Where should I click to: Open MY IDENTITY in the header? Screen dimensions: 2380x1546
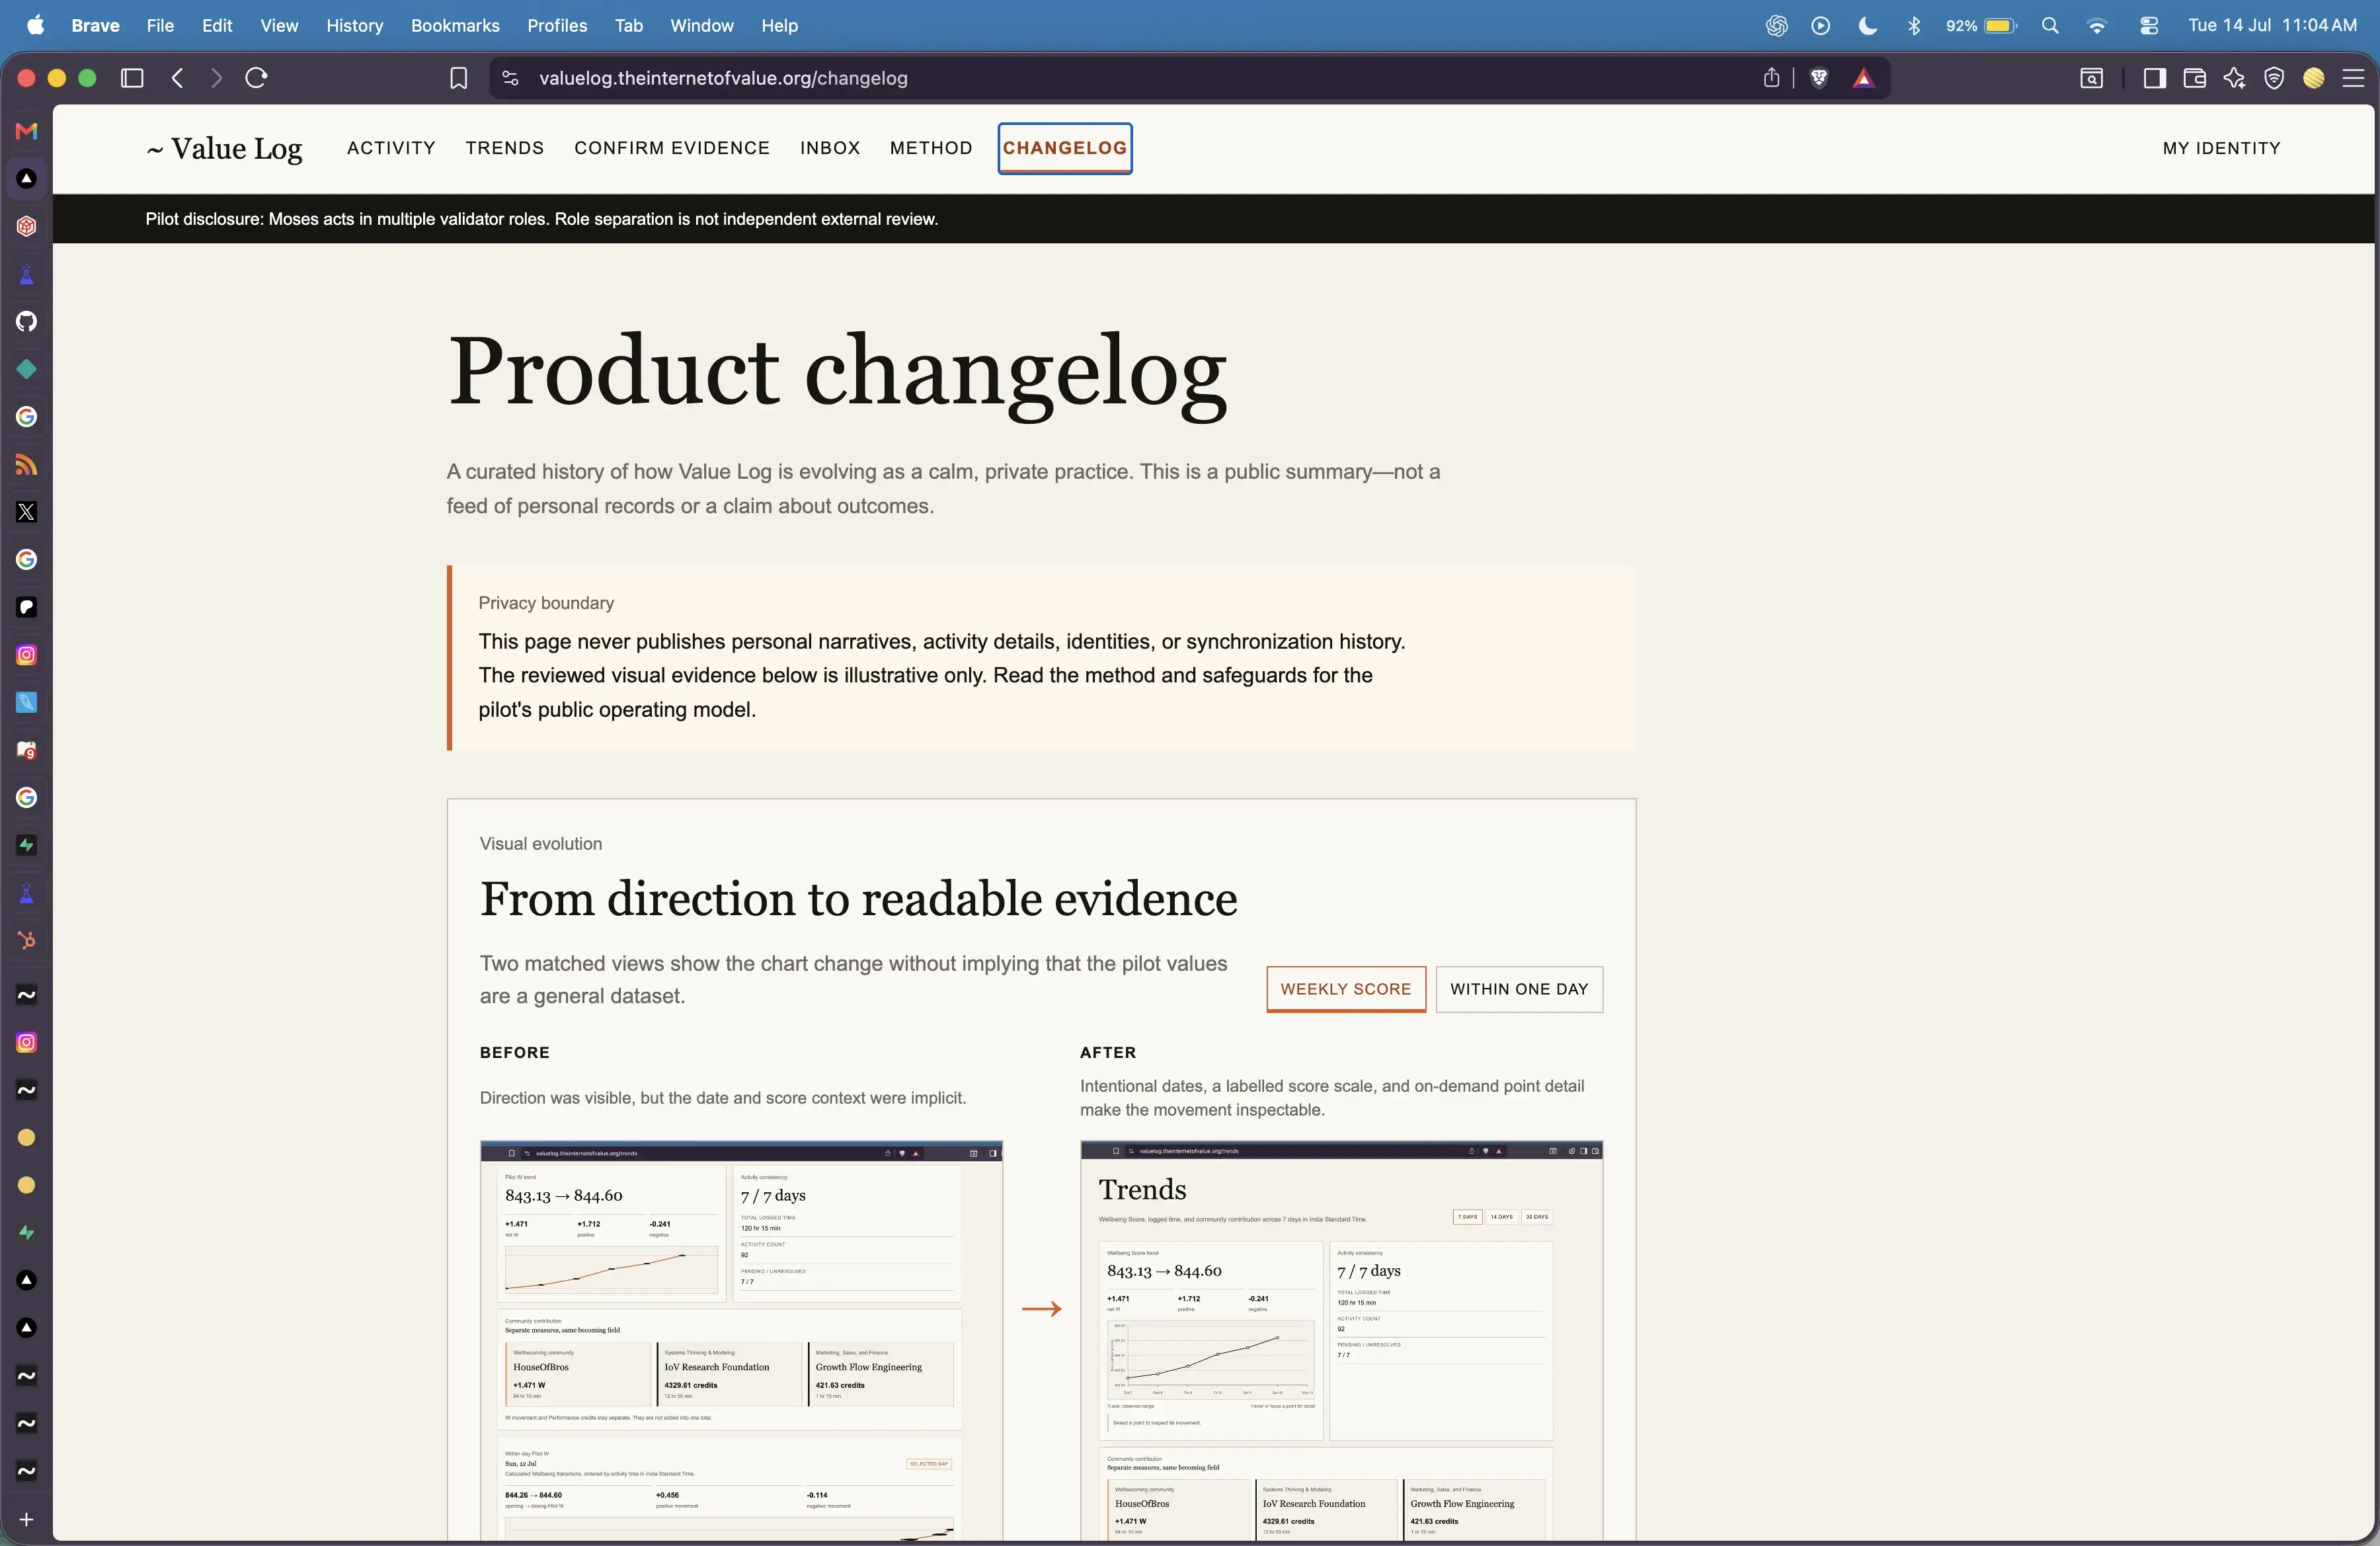coord(2221,148)
